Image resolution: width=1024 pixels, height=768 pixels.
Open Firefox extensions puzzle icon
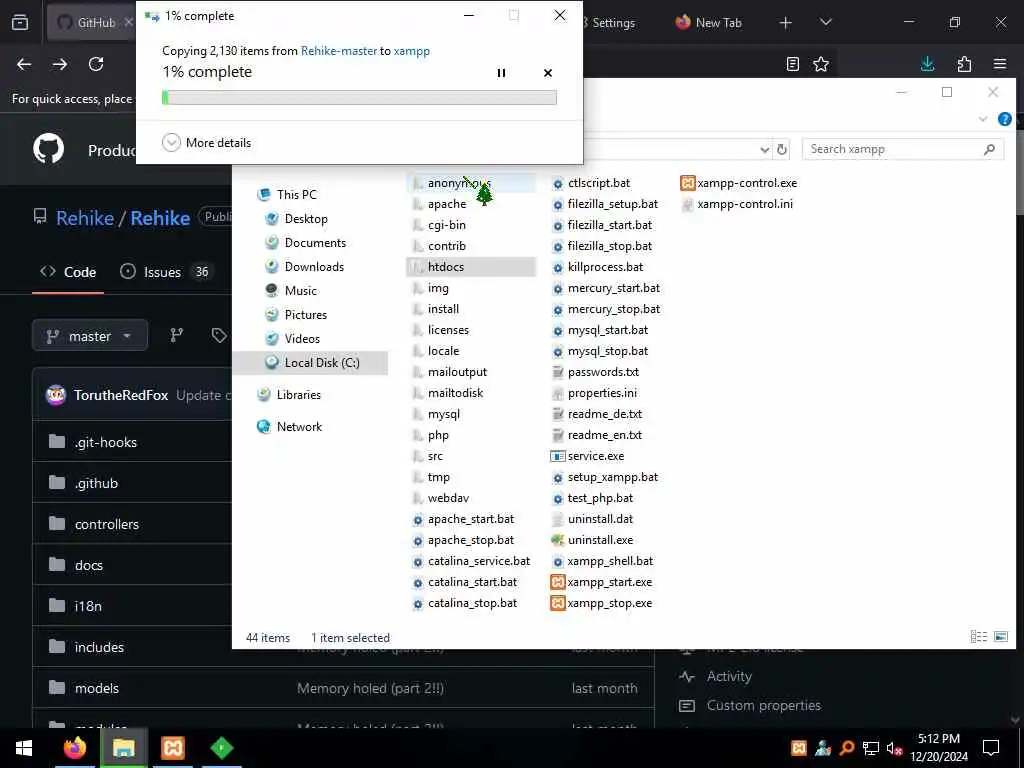pyautogui.click(x=964, y=64)
